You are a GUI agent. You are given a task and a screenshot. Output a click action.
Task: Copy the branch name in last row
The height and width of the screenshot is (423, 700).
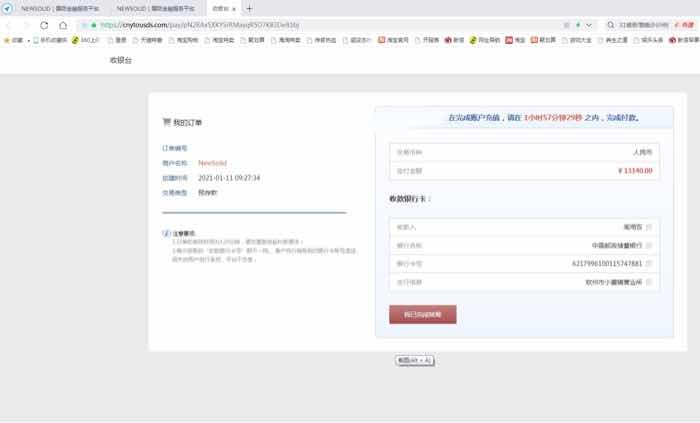649,282
